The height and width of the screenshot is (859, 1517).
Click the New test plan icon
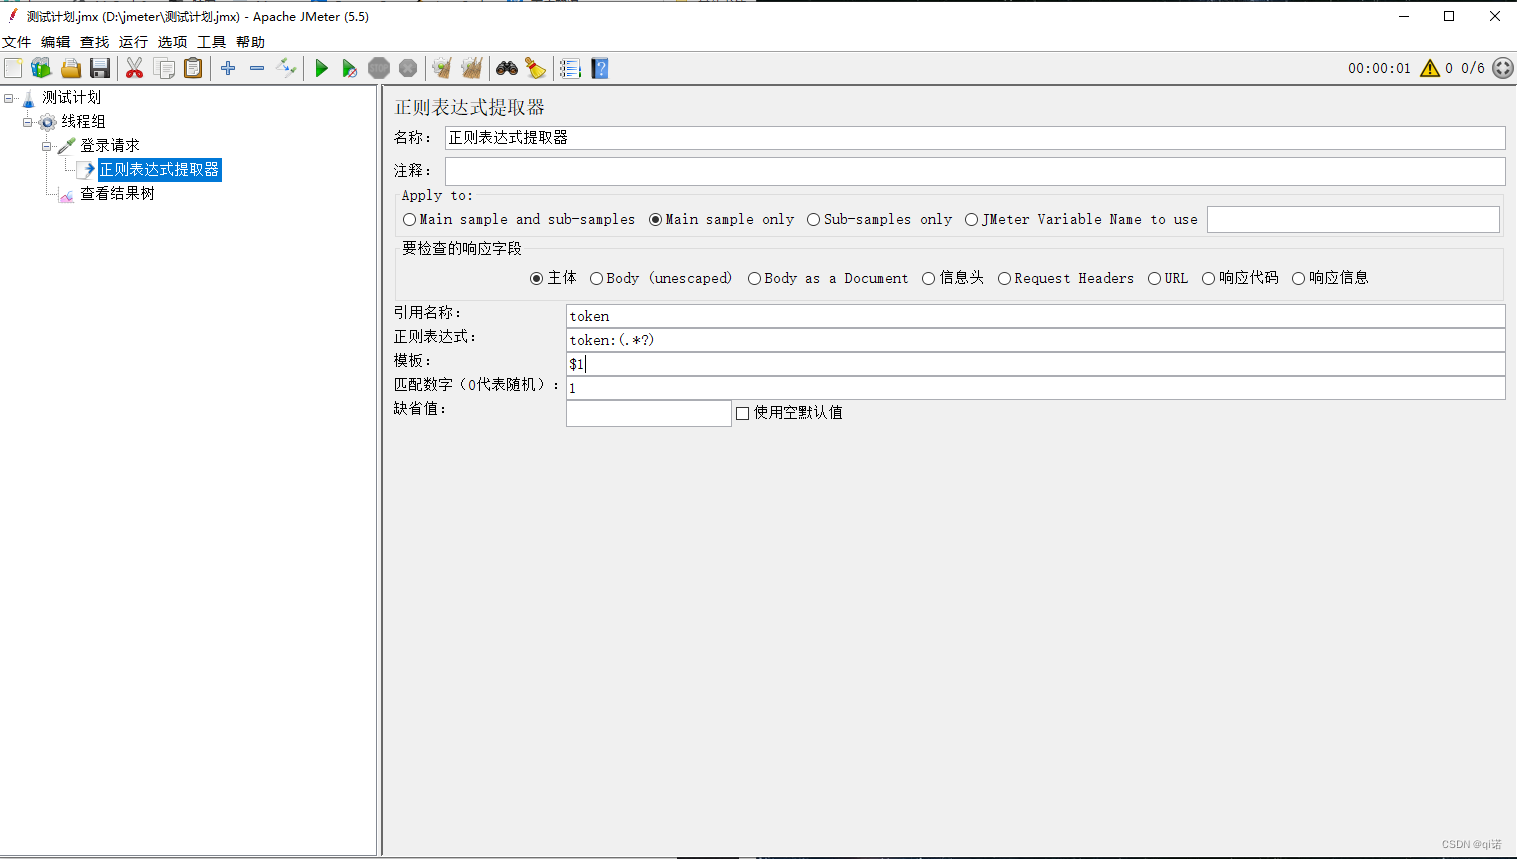click(13, 68)
